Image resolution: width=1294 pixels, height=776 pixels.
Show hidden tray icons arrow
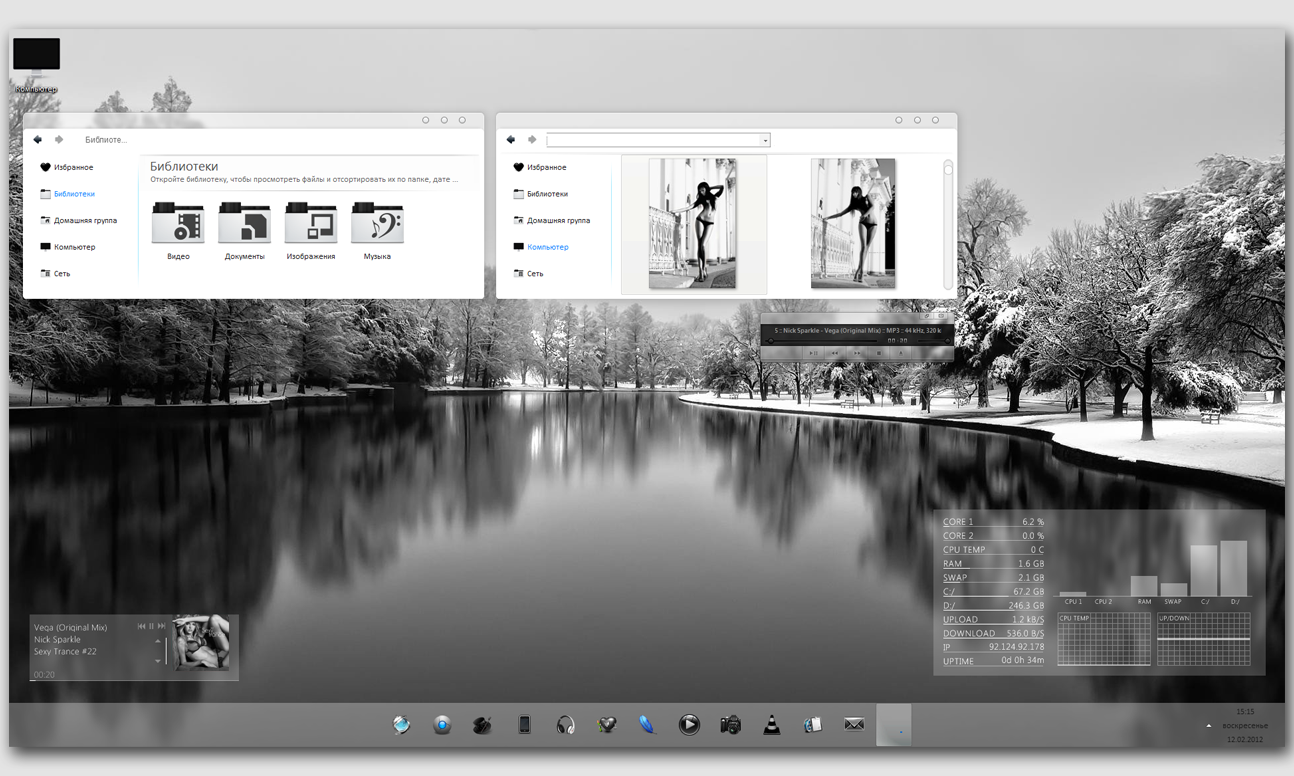coord(1208,725)
